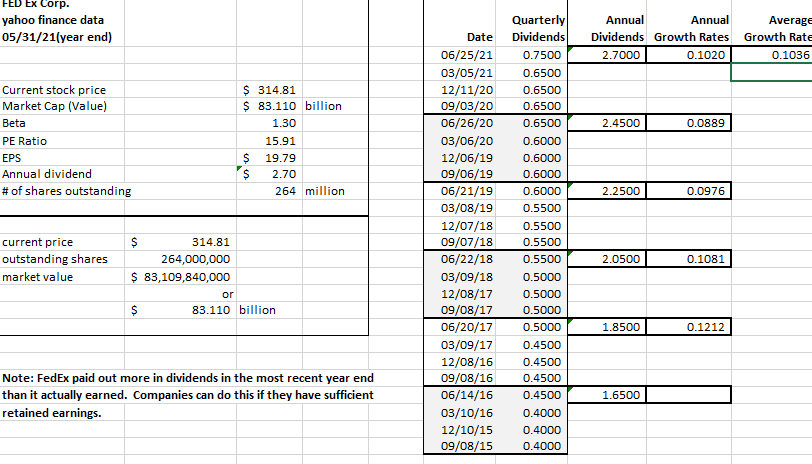Select the 'Annual Growth Rates' header cell
This screenshot has height=464, width=812.
[x=689, y=28]
